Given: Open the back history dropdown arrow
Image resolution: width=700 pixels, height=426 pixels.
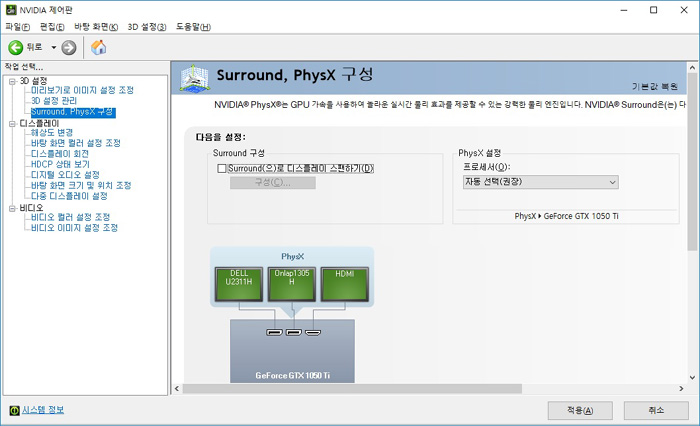Looking at the screenshot, I should click(x=54, y=47).
